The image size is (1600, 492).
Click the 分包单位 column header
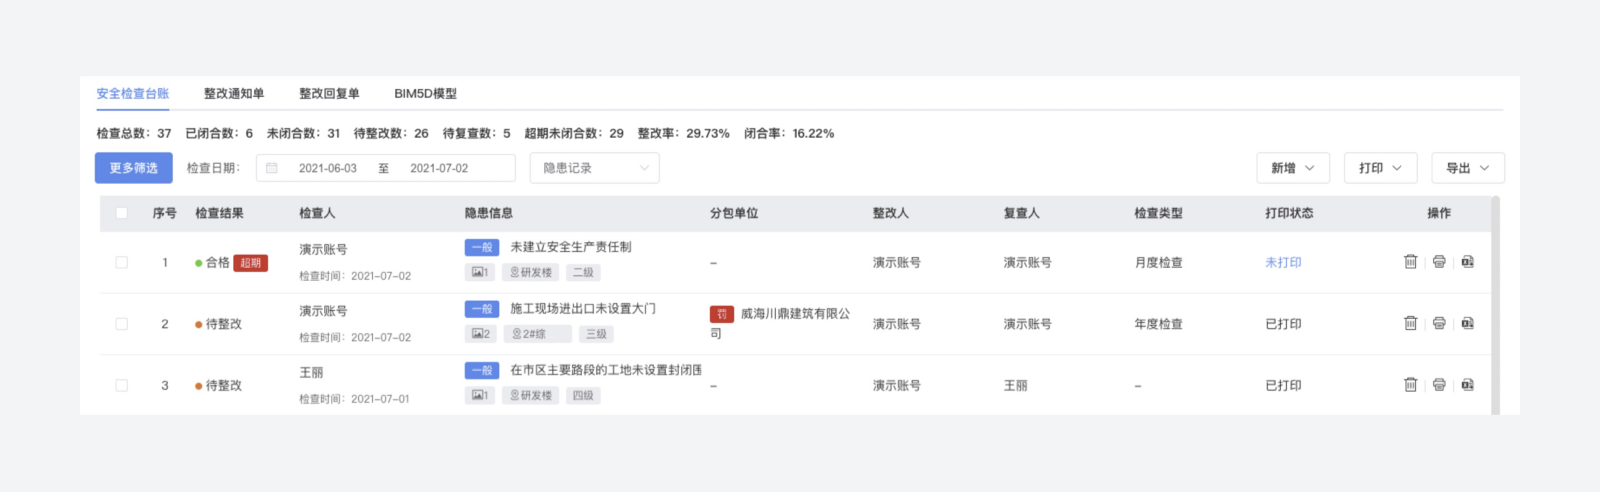pyautogui.click(x=734, y=213)
